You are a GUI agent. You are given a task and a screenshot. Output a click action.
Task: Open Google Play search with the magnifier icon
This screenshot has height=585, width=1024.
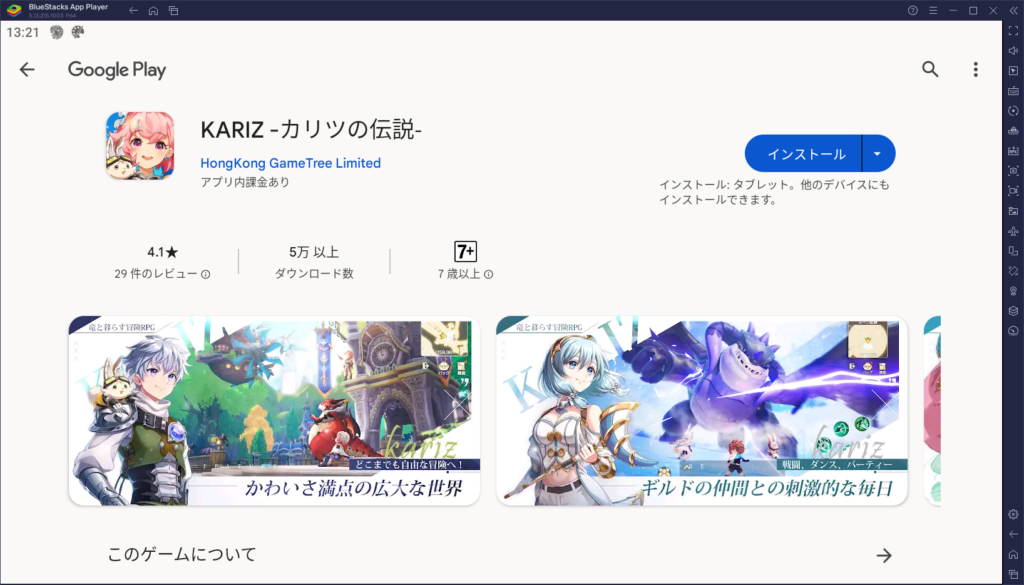(930, 70)
